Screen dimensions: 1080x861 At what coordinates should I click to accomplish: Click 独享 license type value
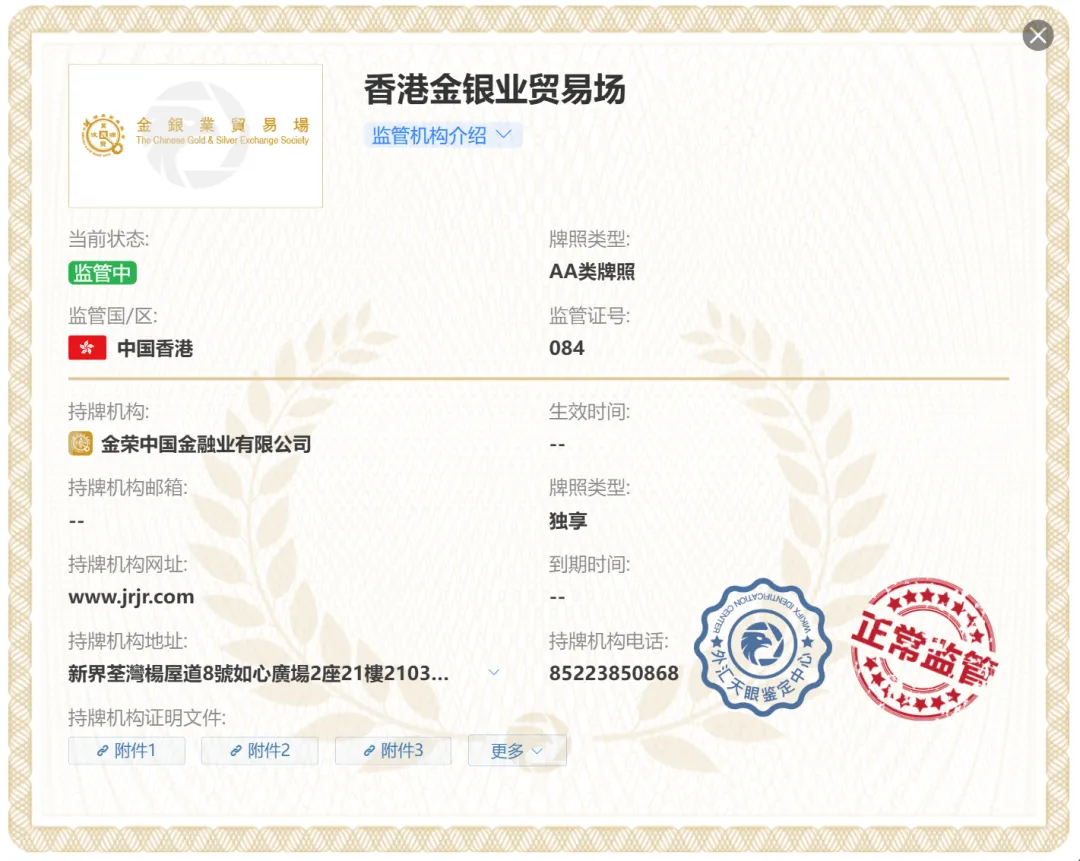tap(568, 521)
